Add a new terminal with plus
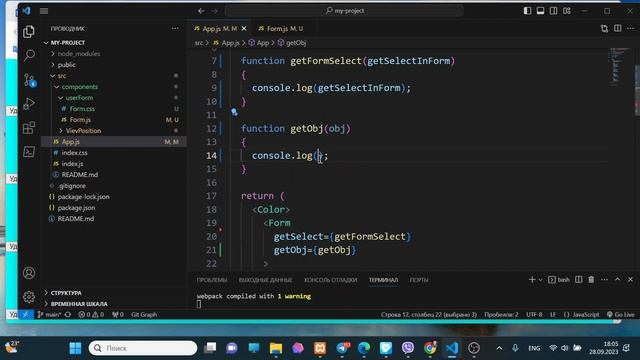 532,280
